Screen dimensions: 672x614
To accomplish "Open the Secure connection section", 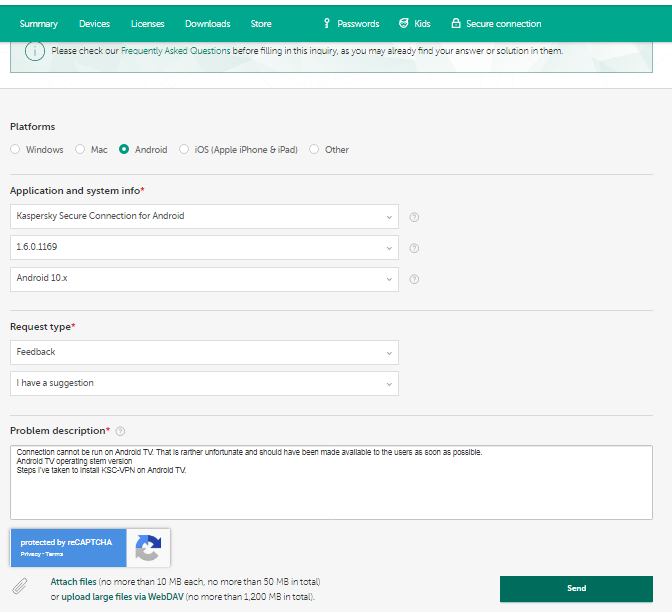I will [504, 24].
